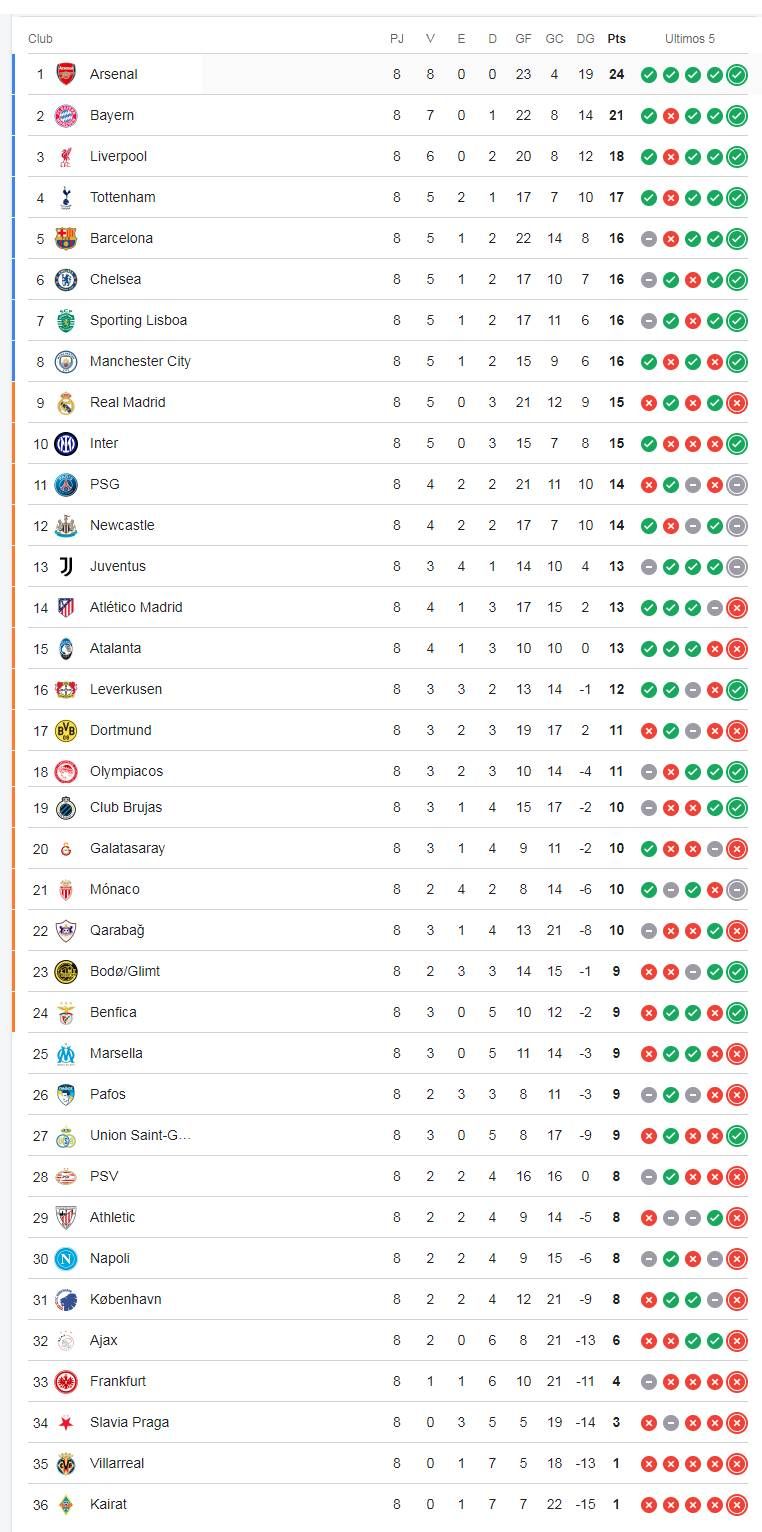The width and height of the screenshot is (762, 1532).
Task: Open the Chelsea team page
Action: pyautogui.click(x=115, y=279)
